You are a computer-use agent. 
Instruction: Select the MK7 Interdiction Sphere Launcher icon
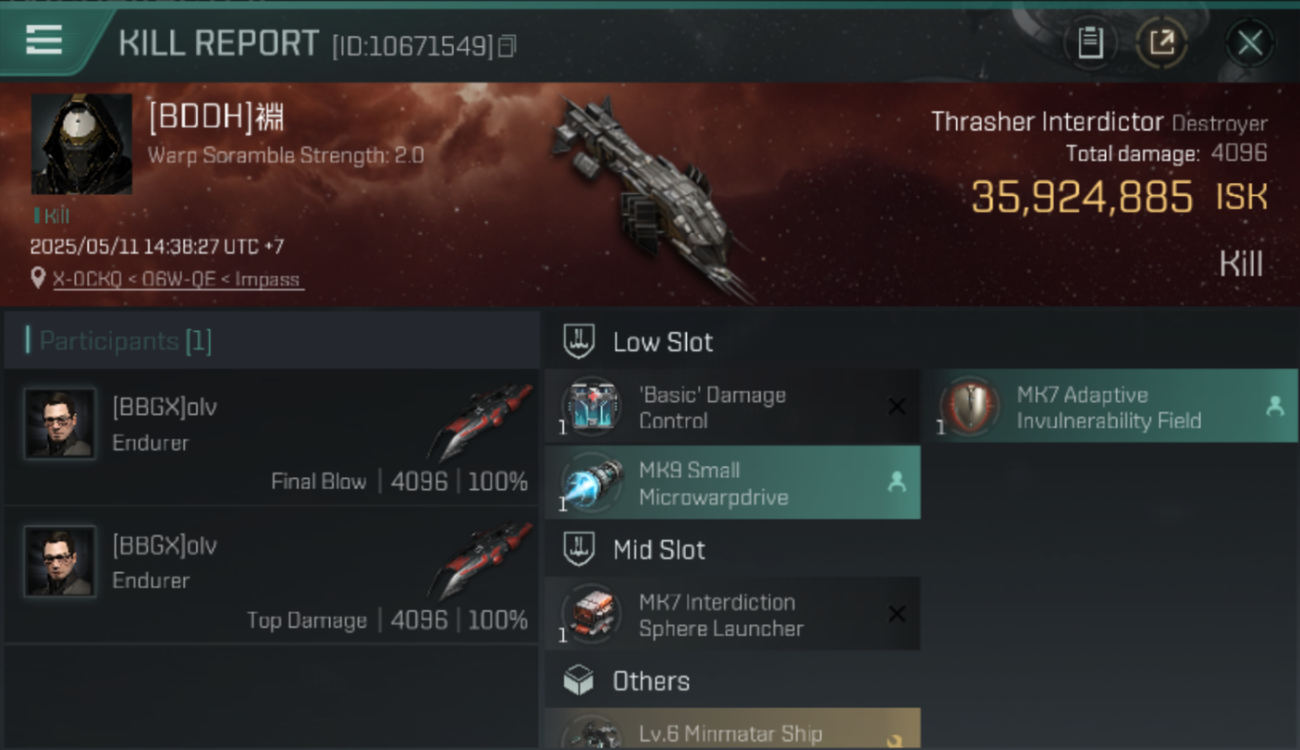click(591, 614)
